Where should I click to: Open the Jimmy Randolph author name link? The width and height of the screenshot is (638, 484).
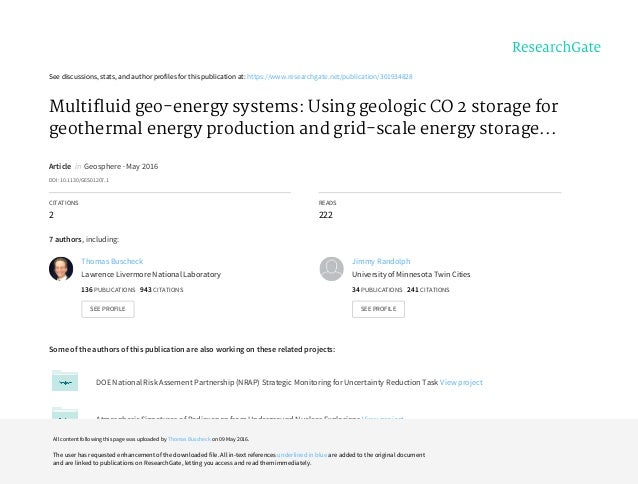(381, 261)
